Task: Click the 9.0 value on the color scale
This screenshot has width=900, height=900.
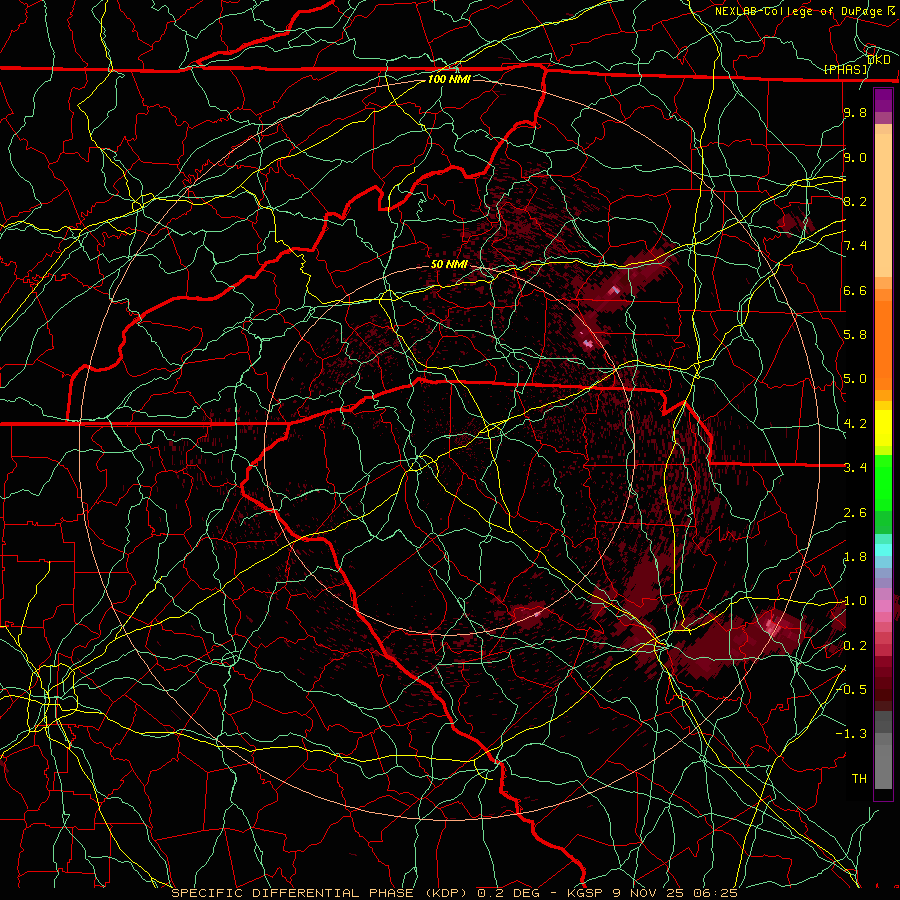Action: tap(855, 157)
